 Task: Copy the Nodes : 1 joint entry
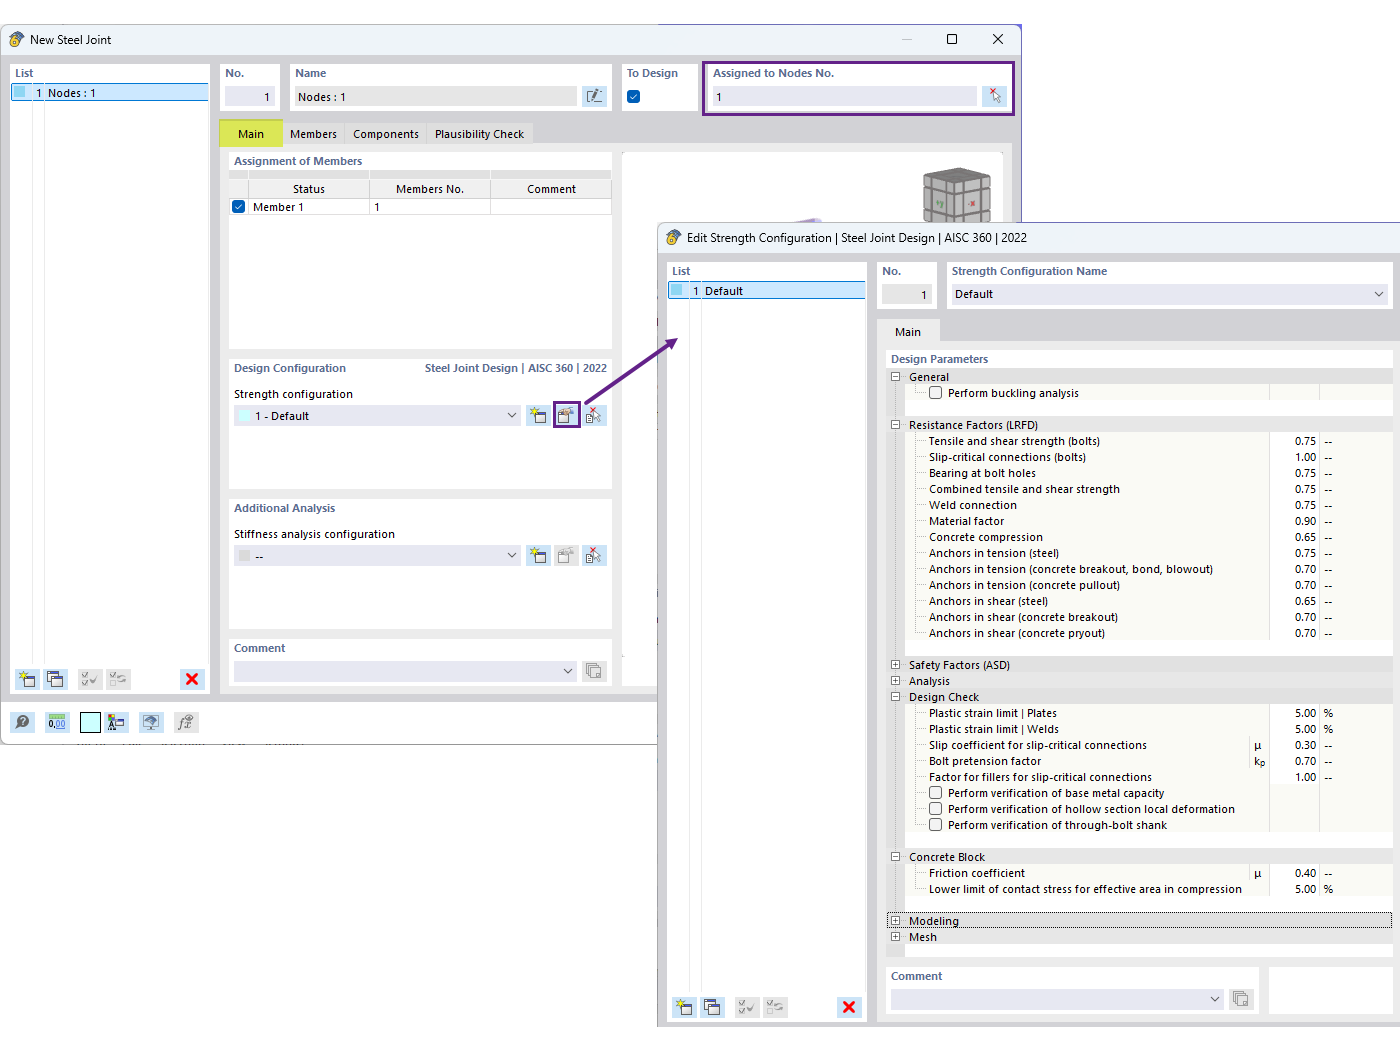pos(56,679)
